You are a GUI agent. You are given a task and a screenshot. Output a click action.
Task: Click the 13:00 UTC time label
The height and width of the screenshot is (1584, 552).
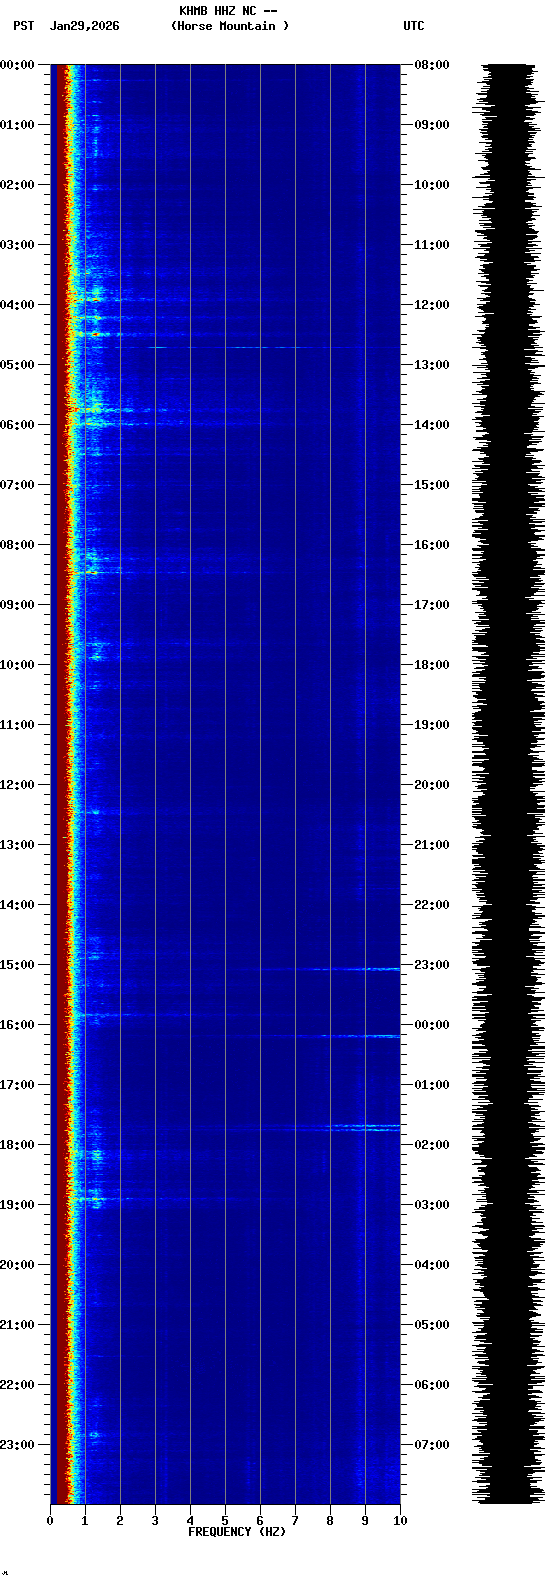pyautogui.click(x=432, y=365)
